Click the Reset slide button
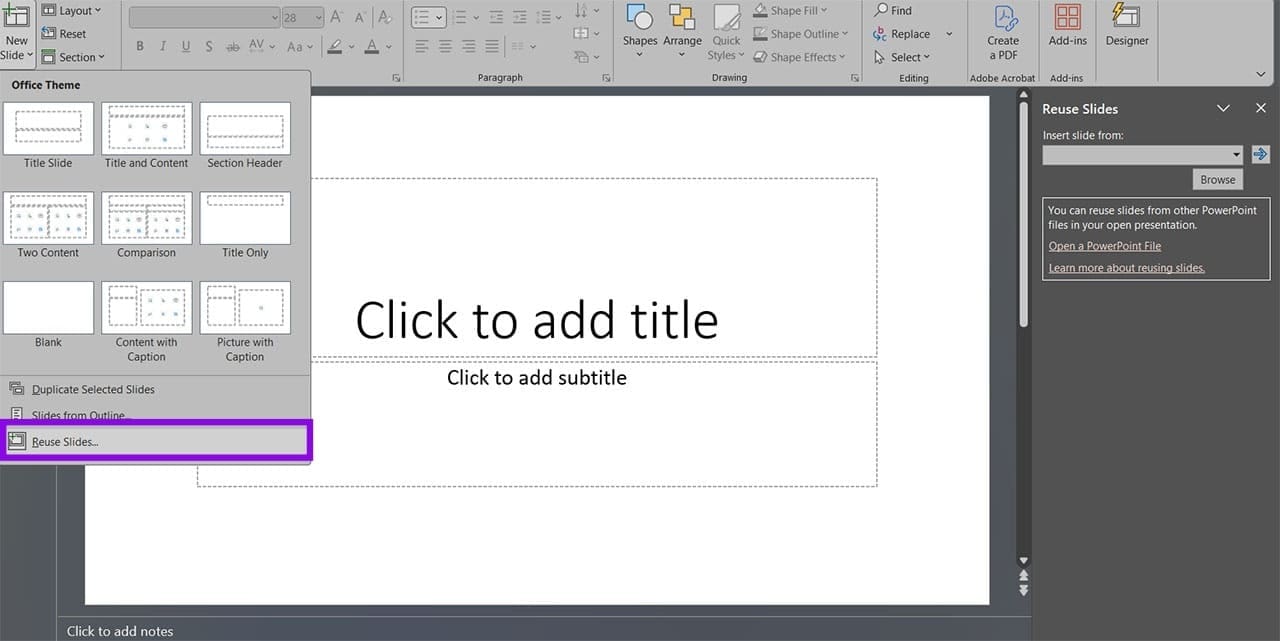 65,33
